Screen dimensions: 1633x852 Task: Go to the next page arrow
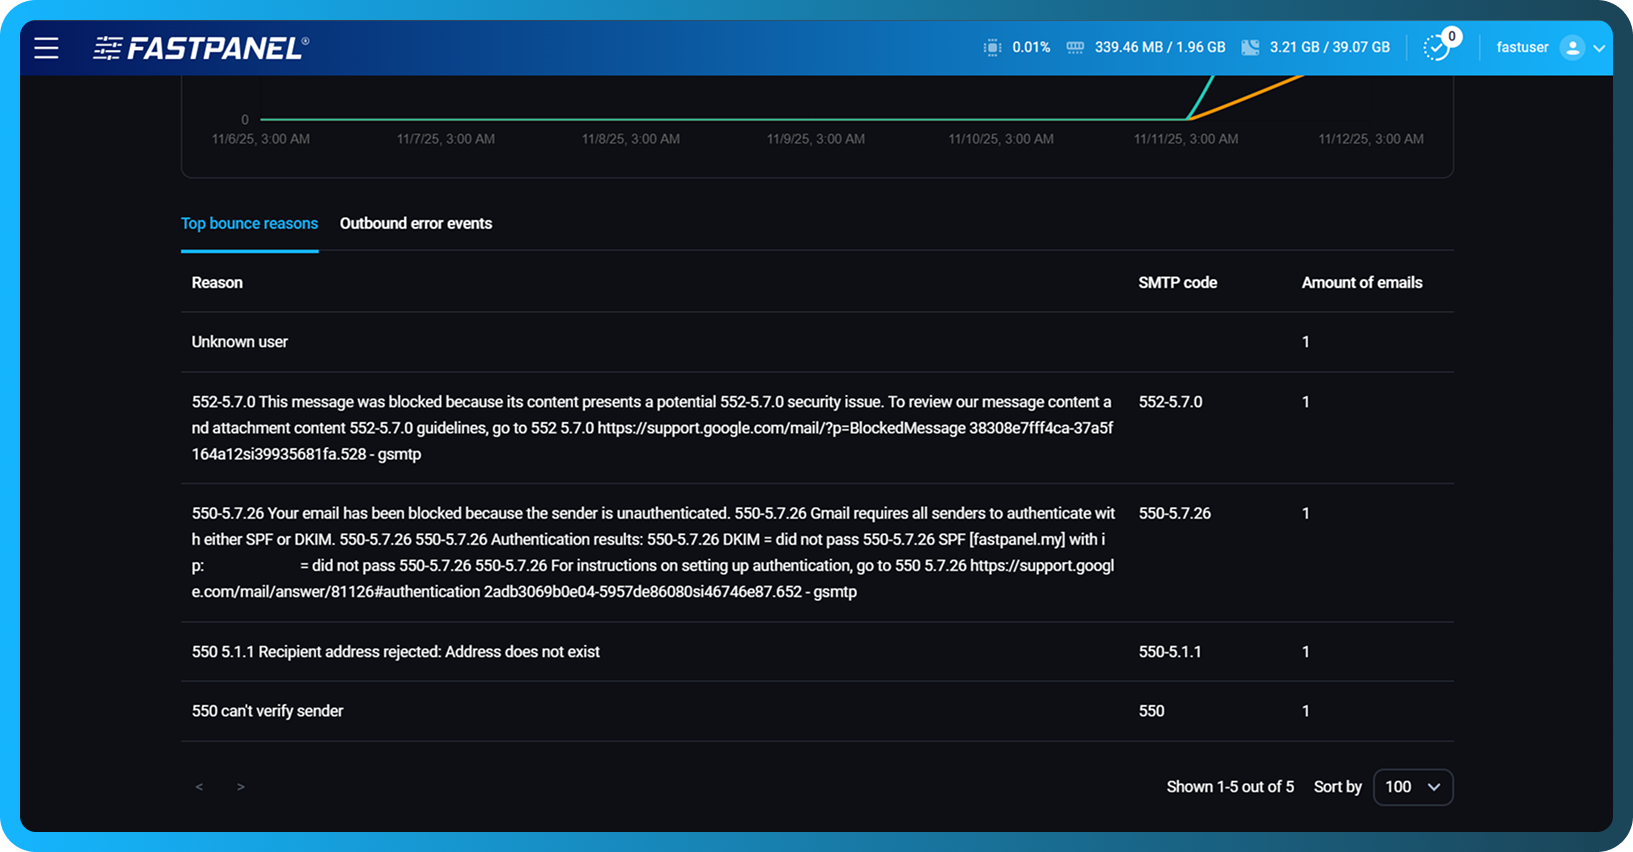click(x=240, y=787)
